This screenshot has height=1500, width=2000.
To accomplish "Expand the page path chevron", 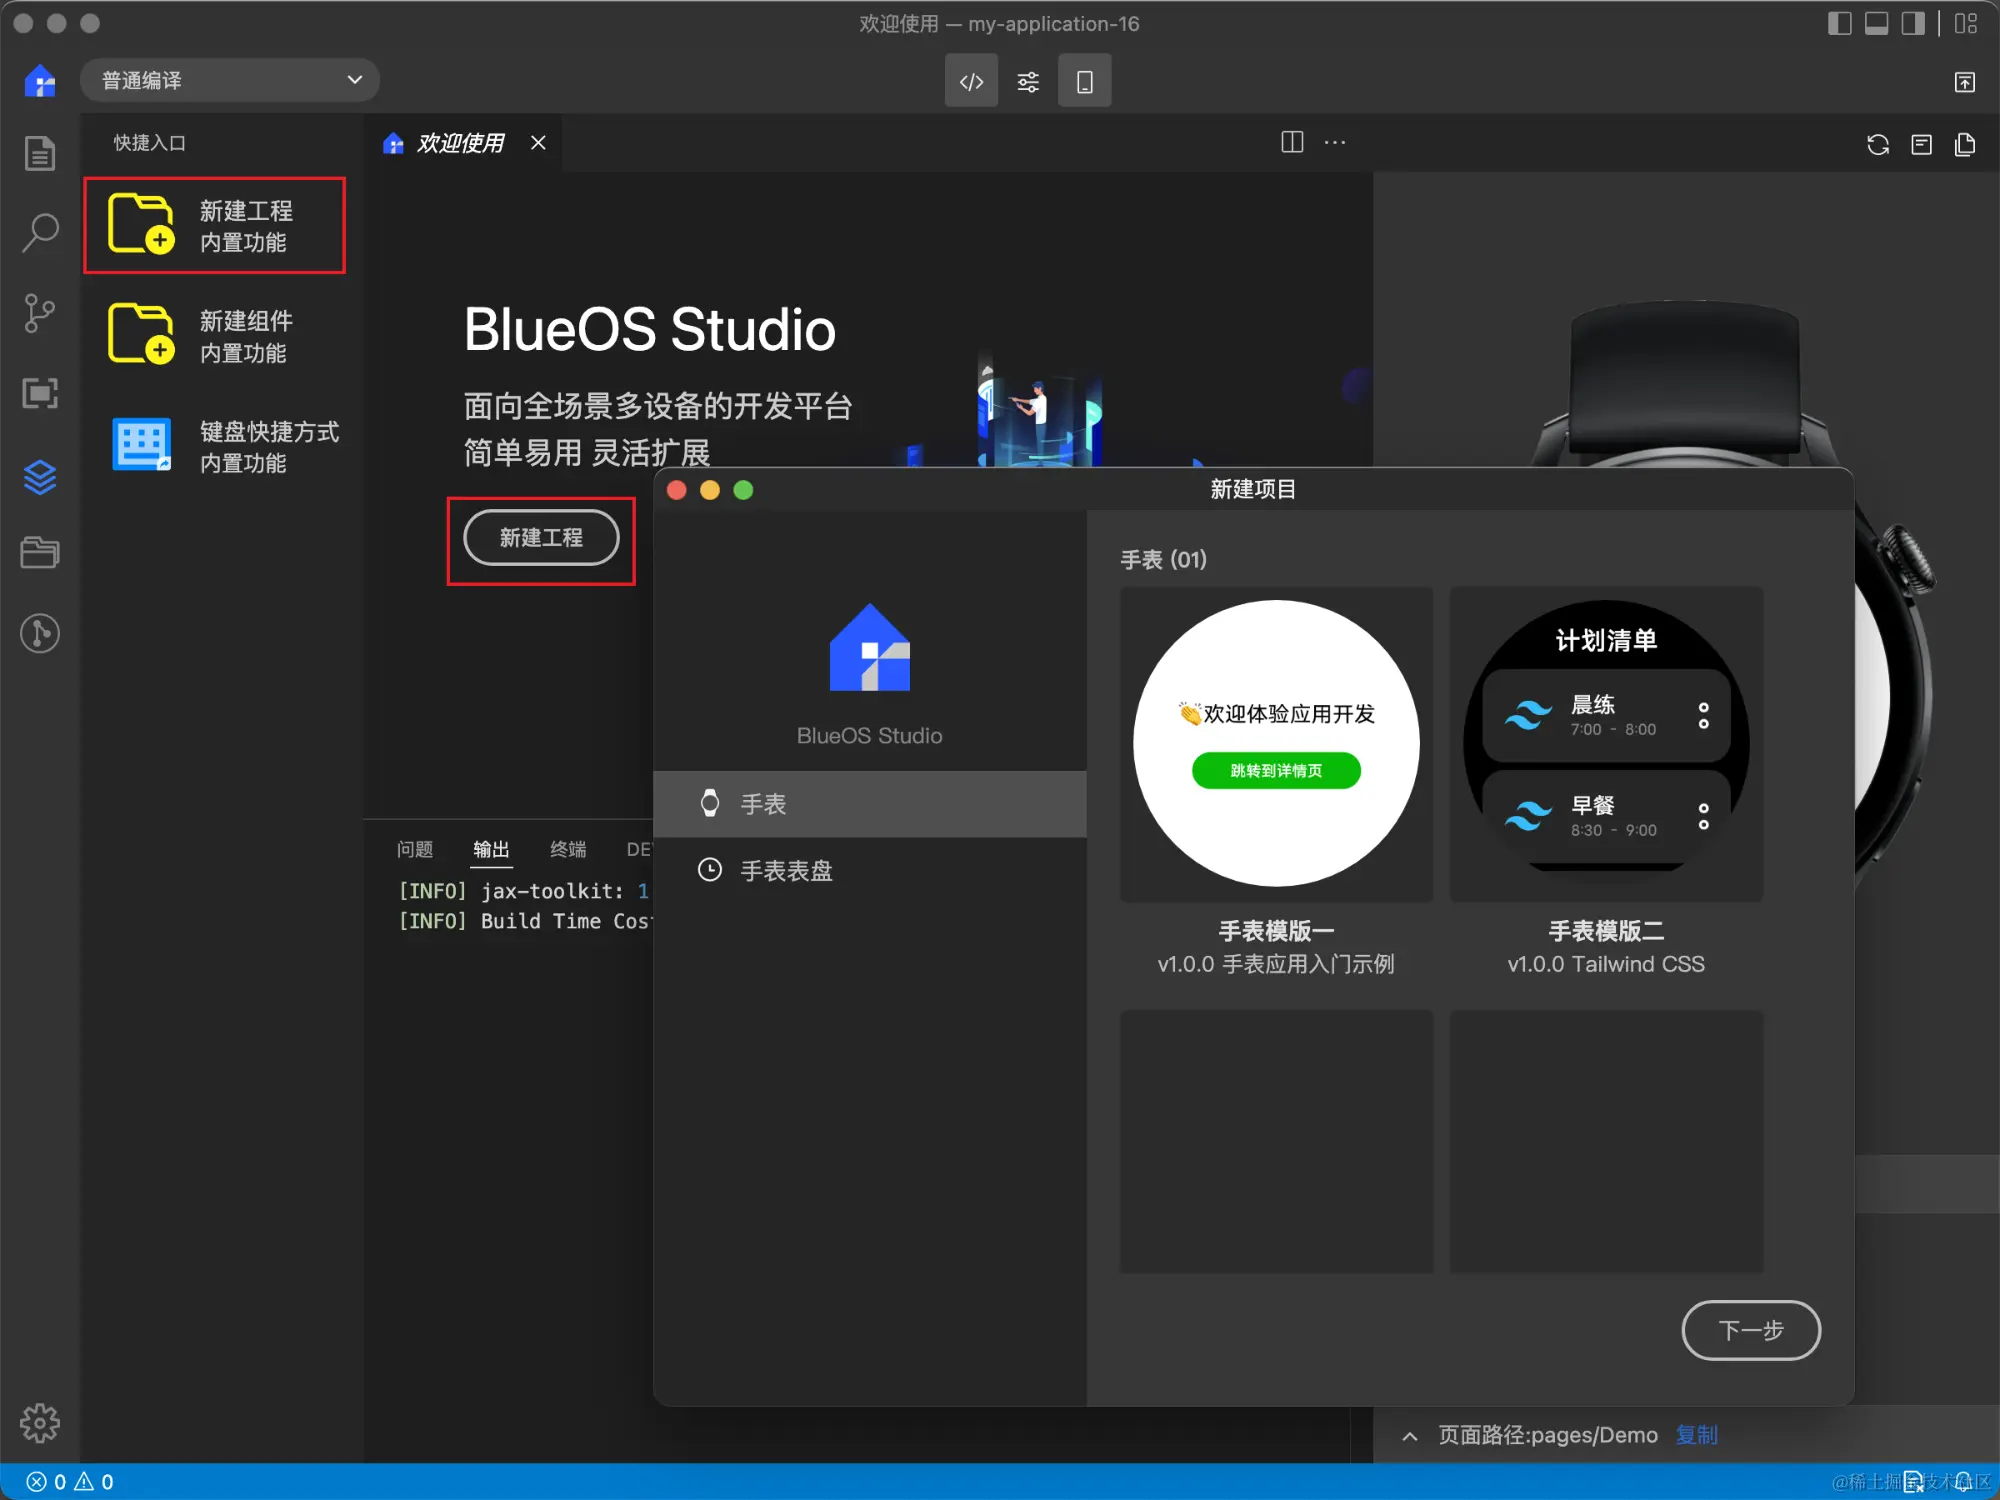I will (1409, 1436).
